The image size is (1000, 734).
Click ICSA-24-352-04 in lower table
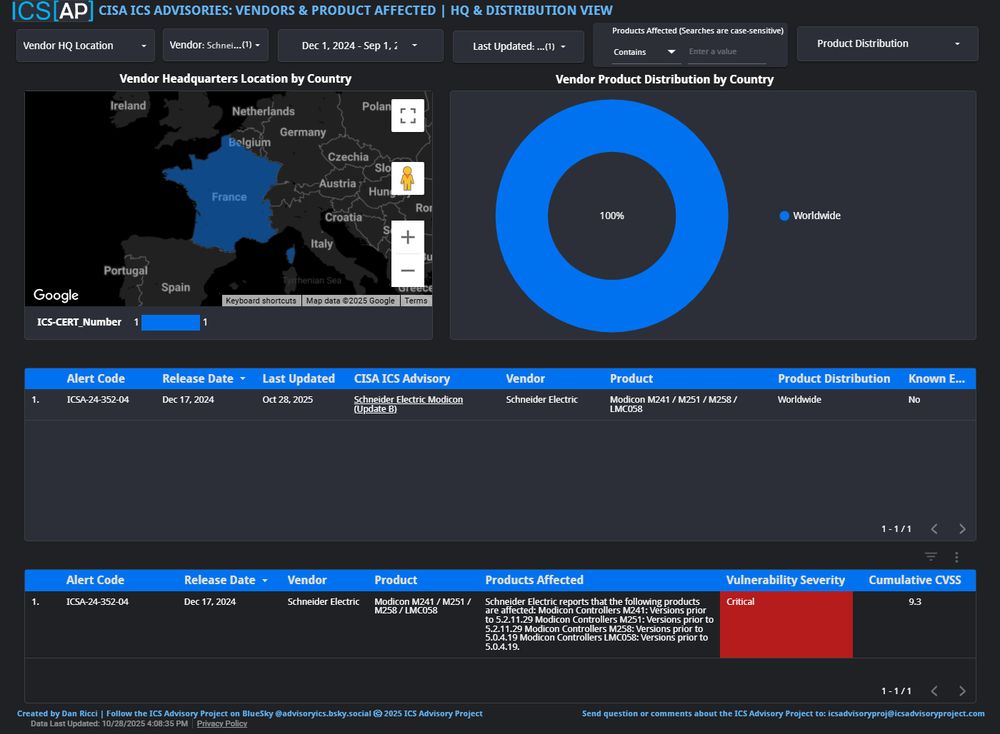[97, 601]
